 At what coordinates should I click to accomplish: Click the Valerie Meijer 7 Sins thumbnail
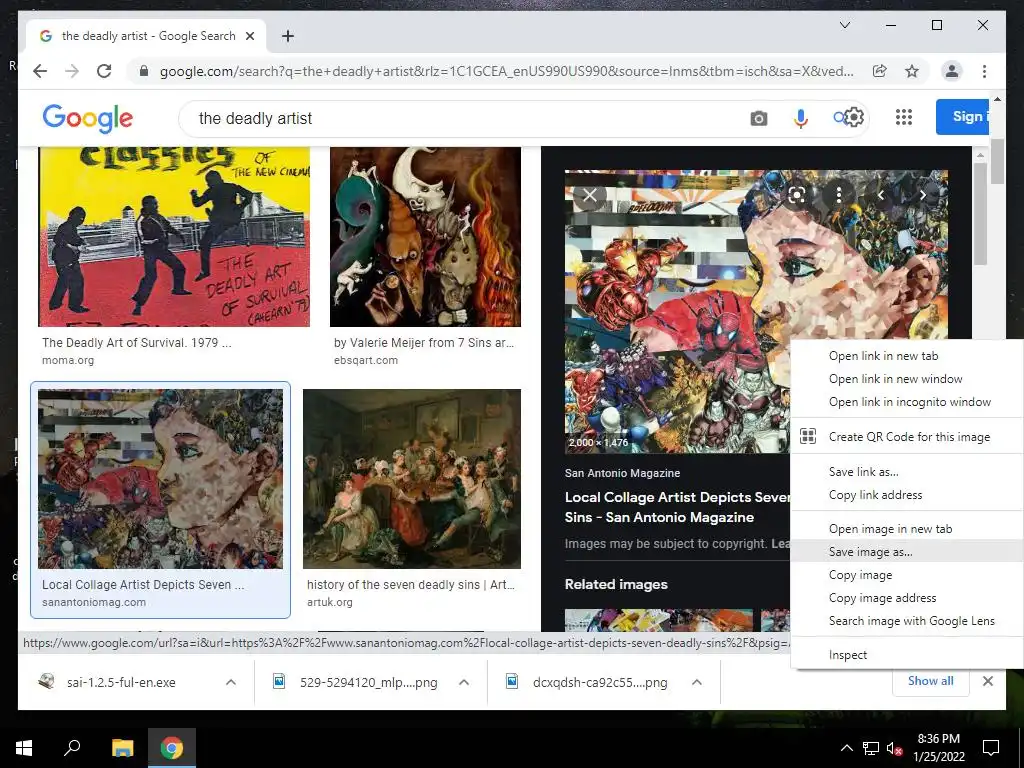425,237
